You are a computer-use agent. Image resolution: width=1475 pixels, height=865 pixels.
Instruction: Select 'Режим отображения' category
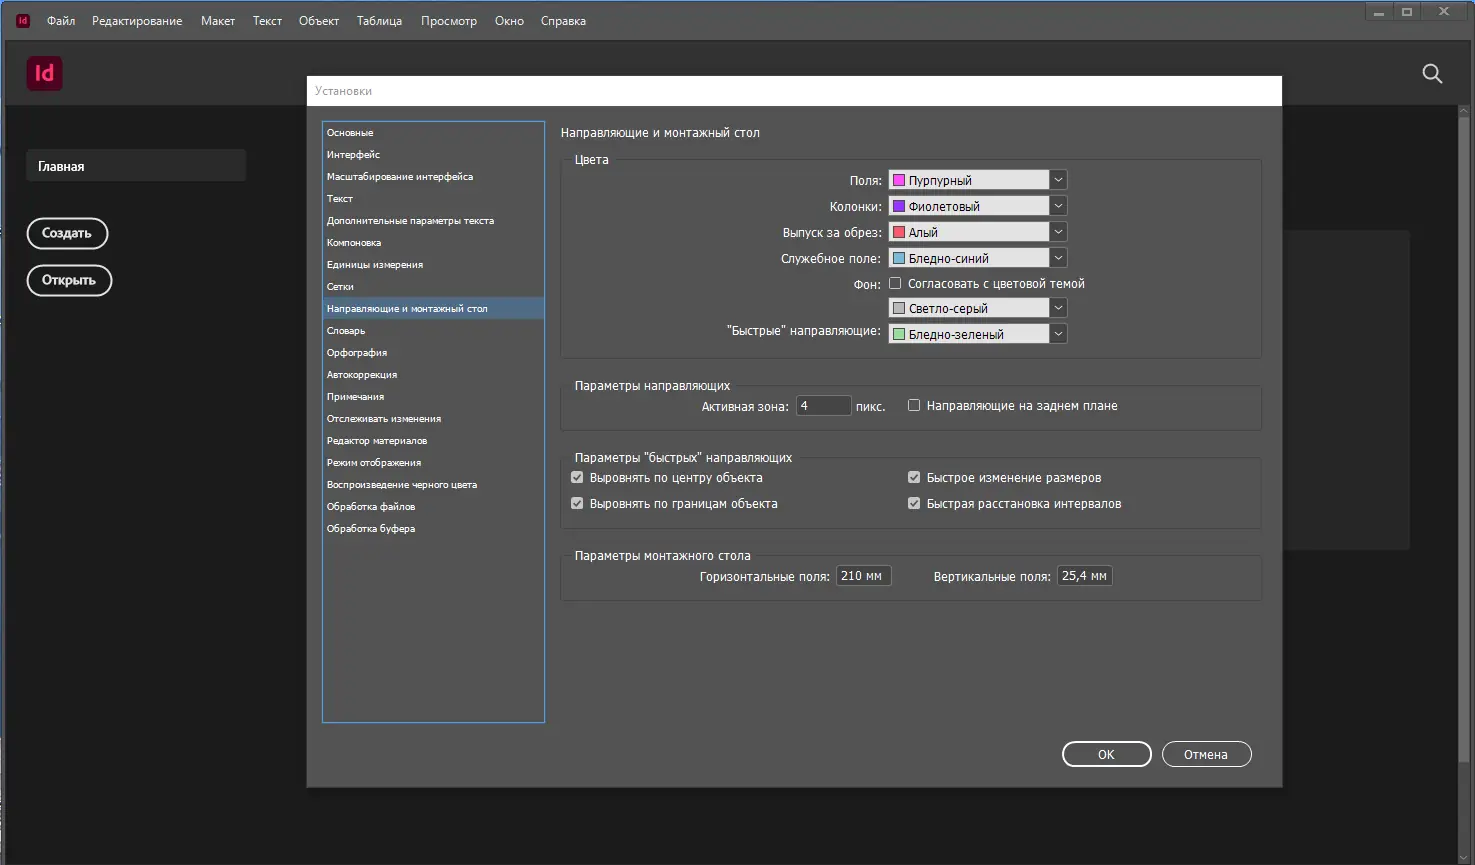434,463
